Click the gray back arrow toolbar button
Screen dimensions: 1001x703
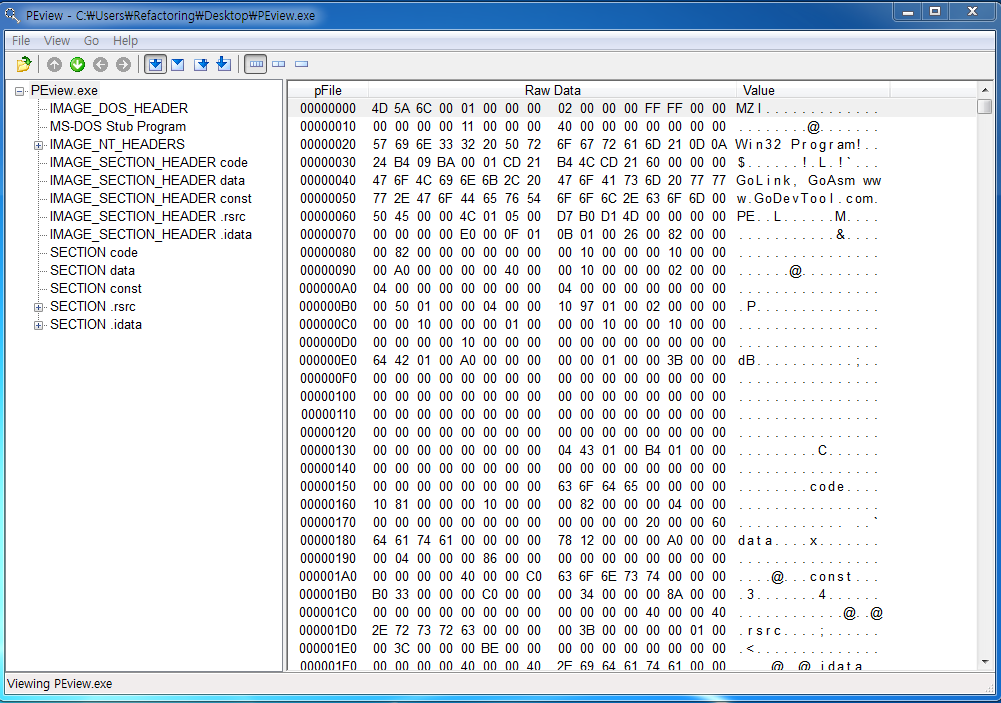(x=100, y=64)
